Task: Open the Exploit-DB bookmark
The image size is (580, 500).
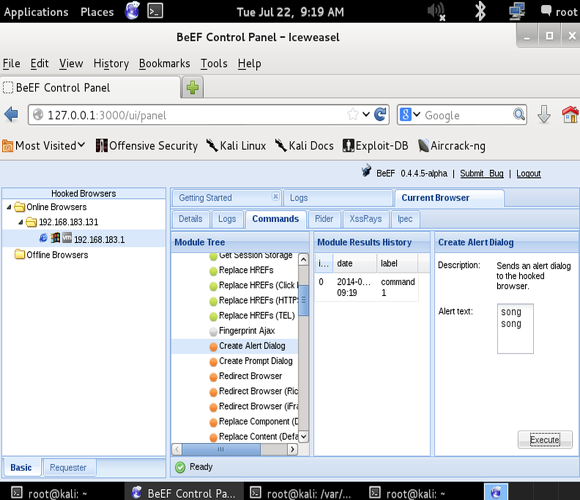Action: click(x=375, y=146)
